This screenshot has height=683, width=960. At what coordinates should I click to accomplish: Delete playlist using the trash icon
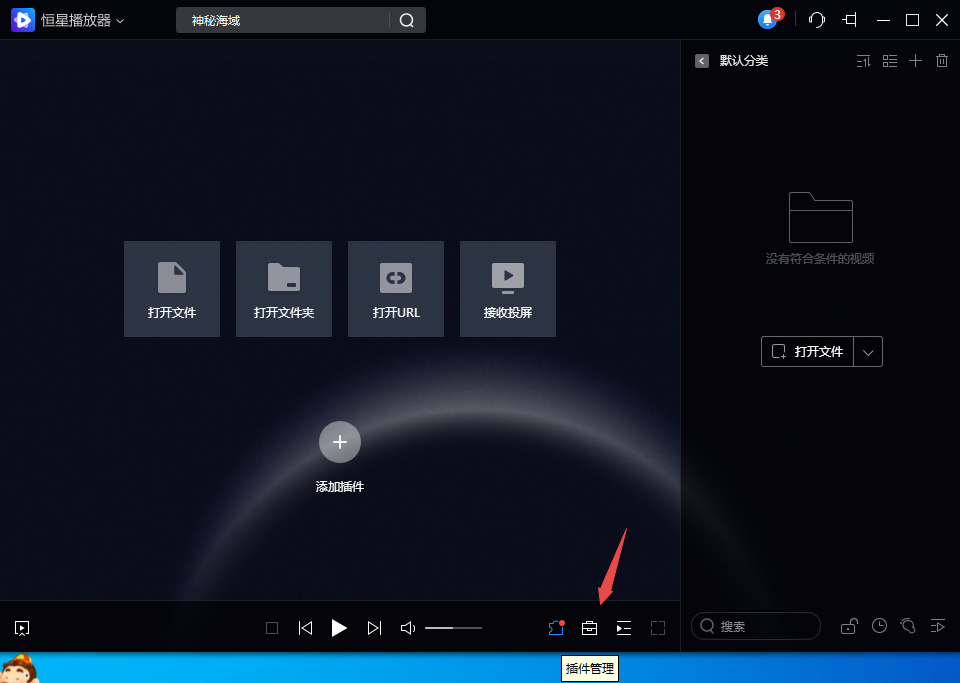pos(941,61)
